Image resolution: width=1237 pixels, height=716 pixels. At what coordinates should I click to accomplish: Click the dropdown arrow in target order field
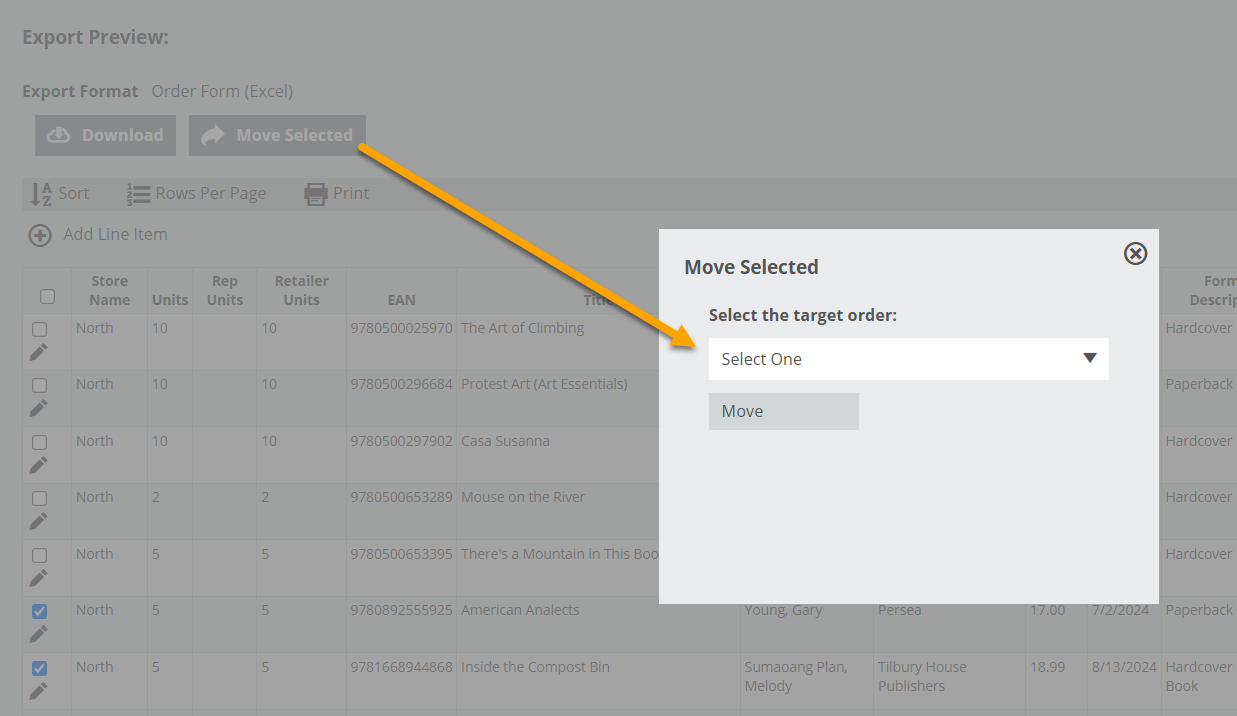click(1090, 359)
